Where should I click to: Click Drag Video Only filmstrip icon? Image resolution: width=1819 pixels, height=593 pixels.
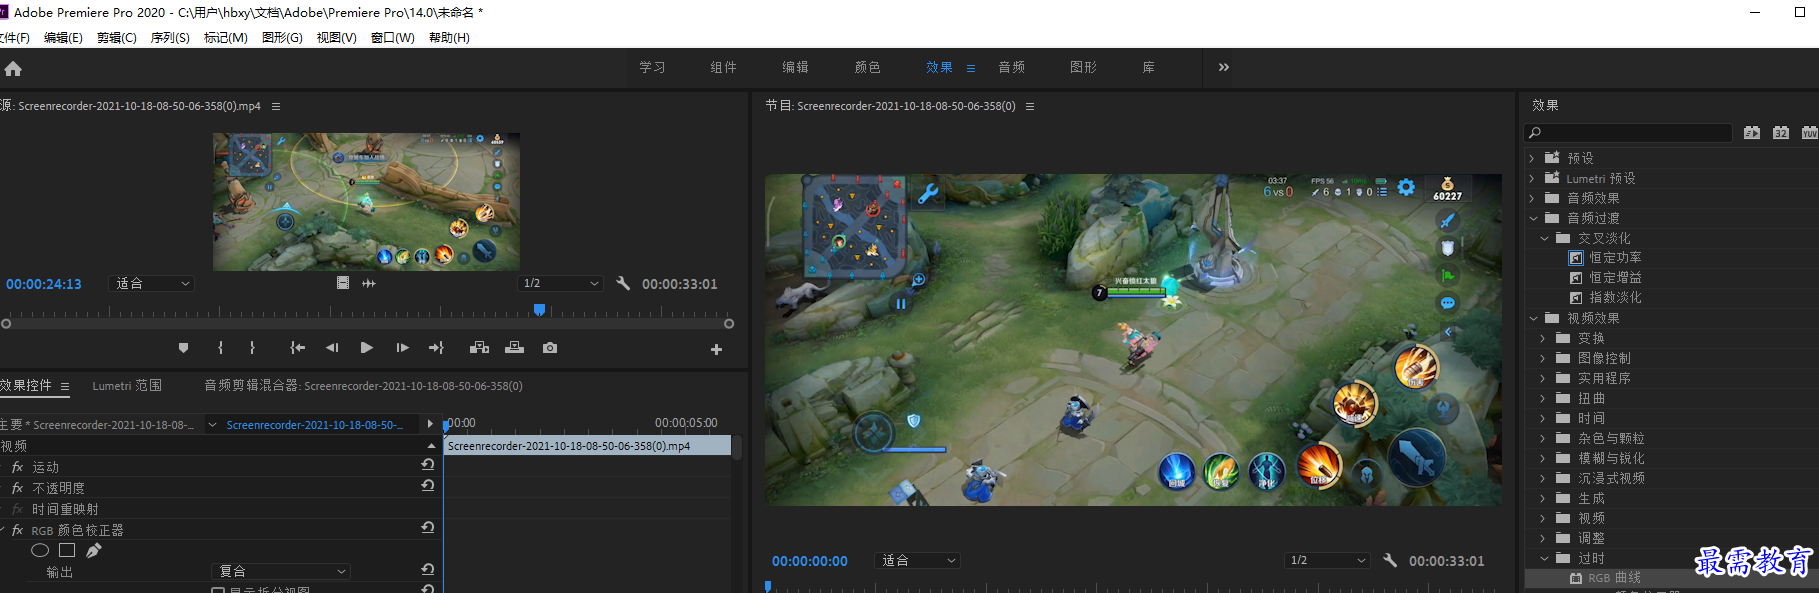[343, 283]
